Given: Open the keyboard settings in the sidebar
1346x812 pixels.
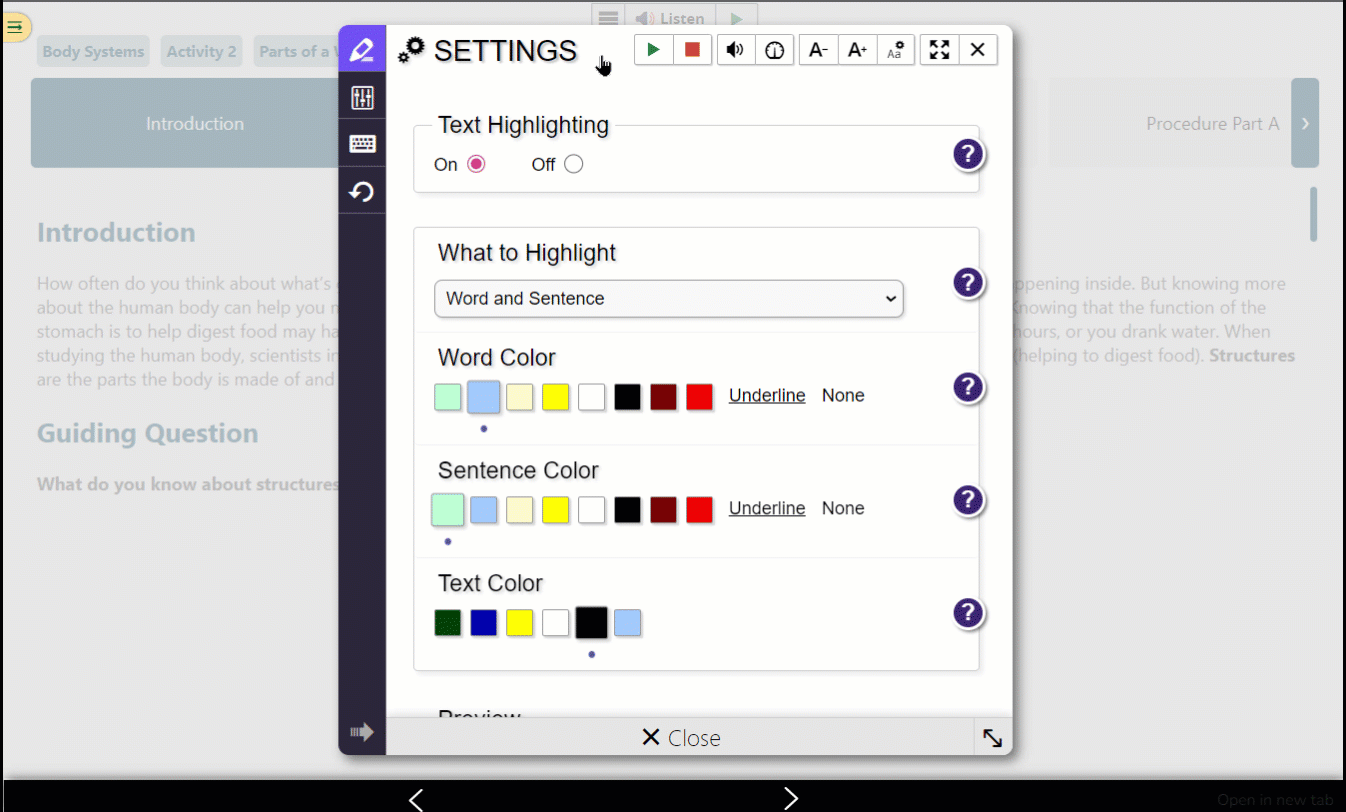Looking at the screenshot, I should coord(362,143).
